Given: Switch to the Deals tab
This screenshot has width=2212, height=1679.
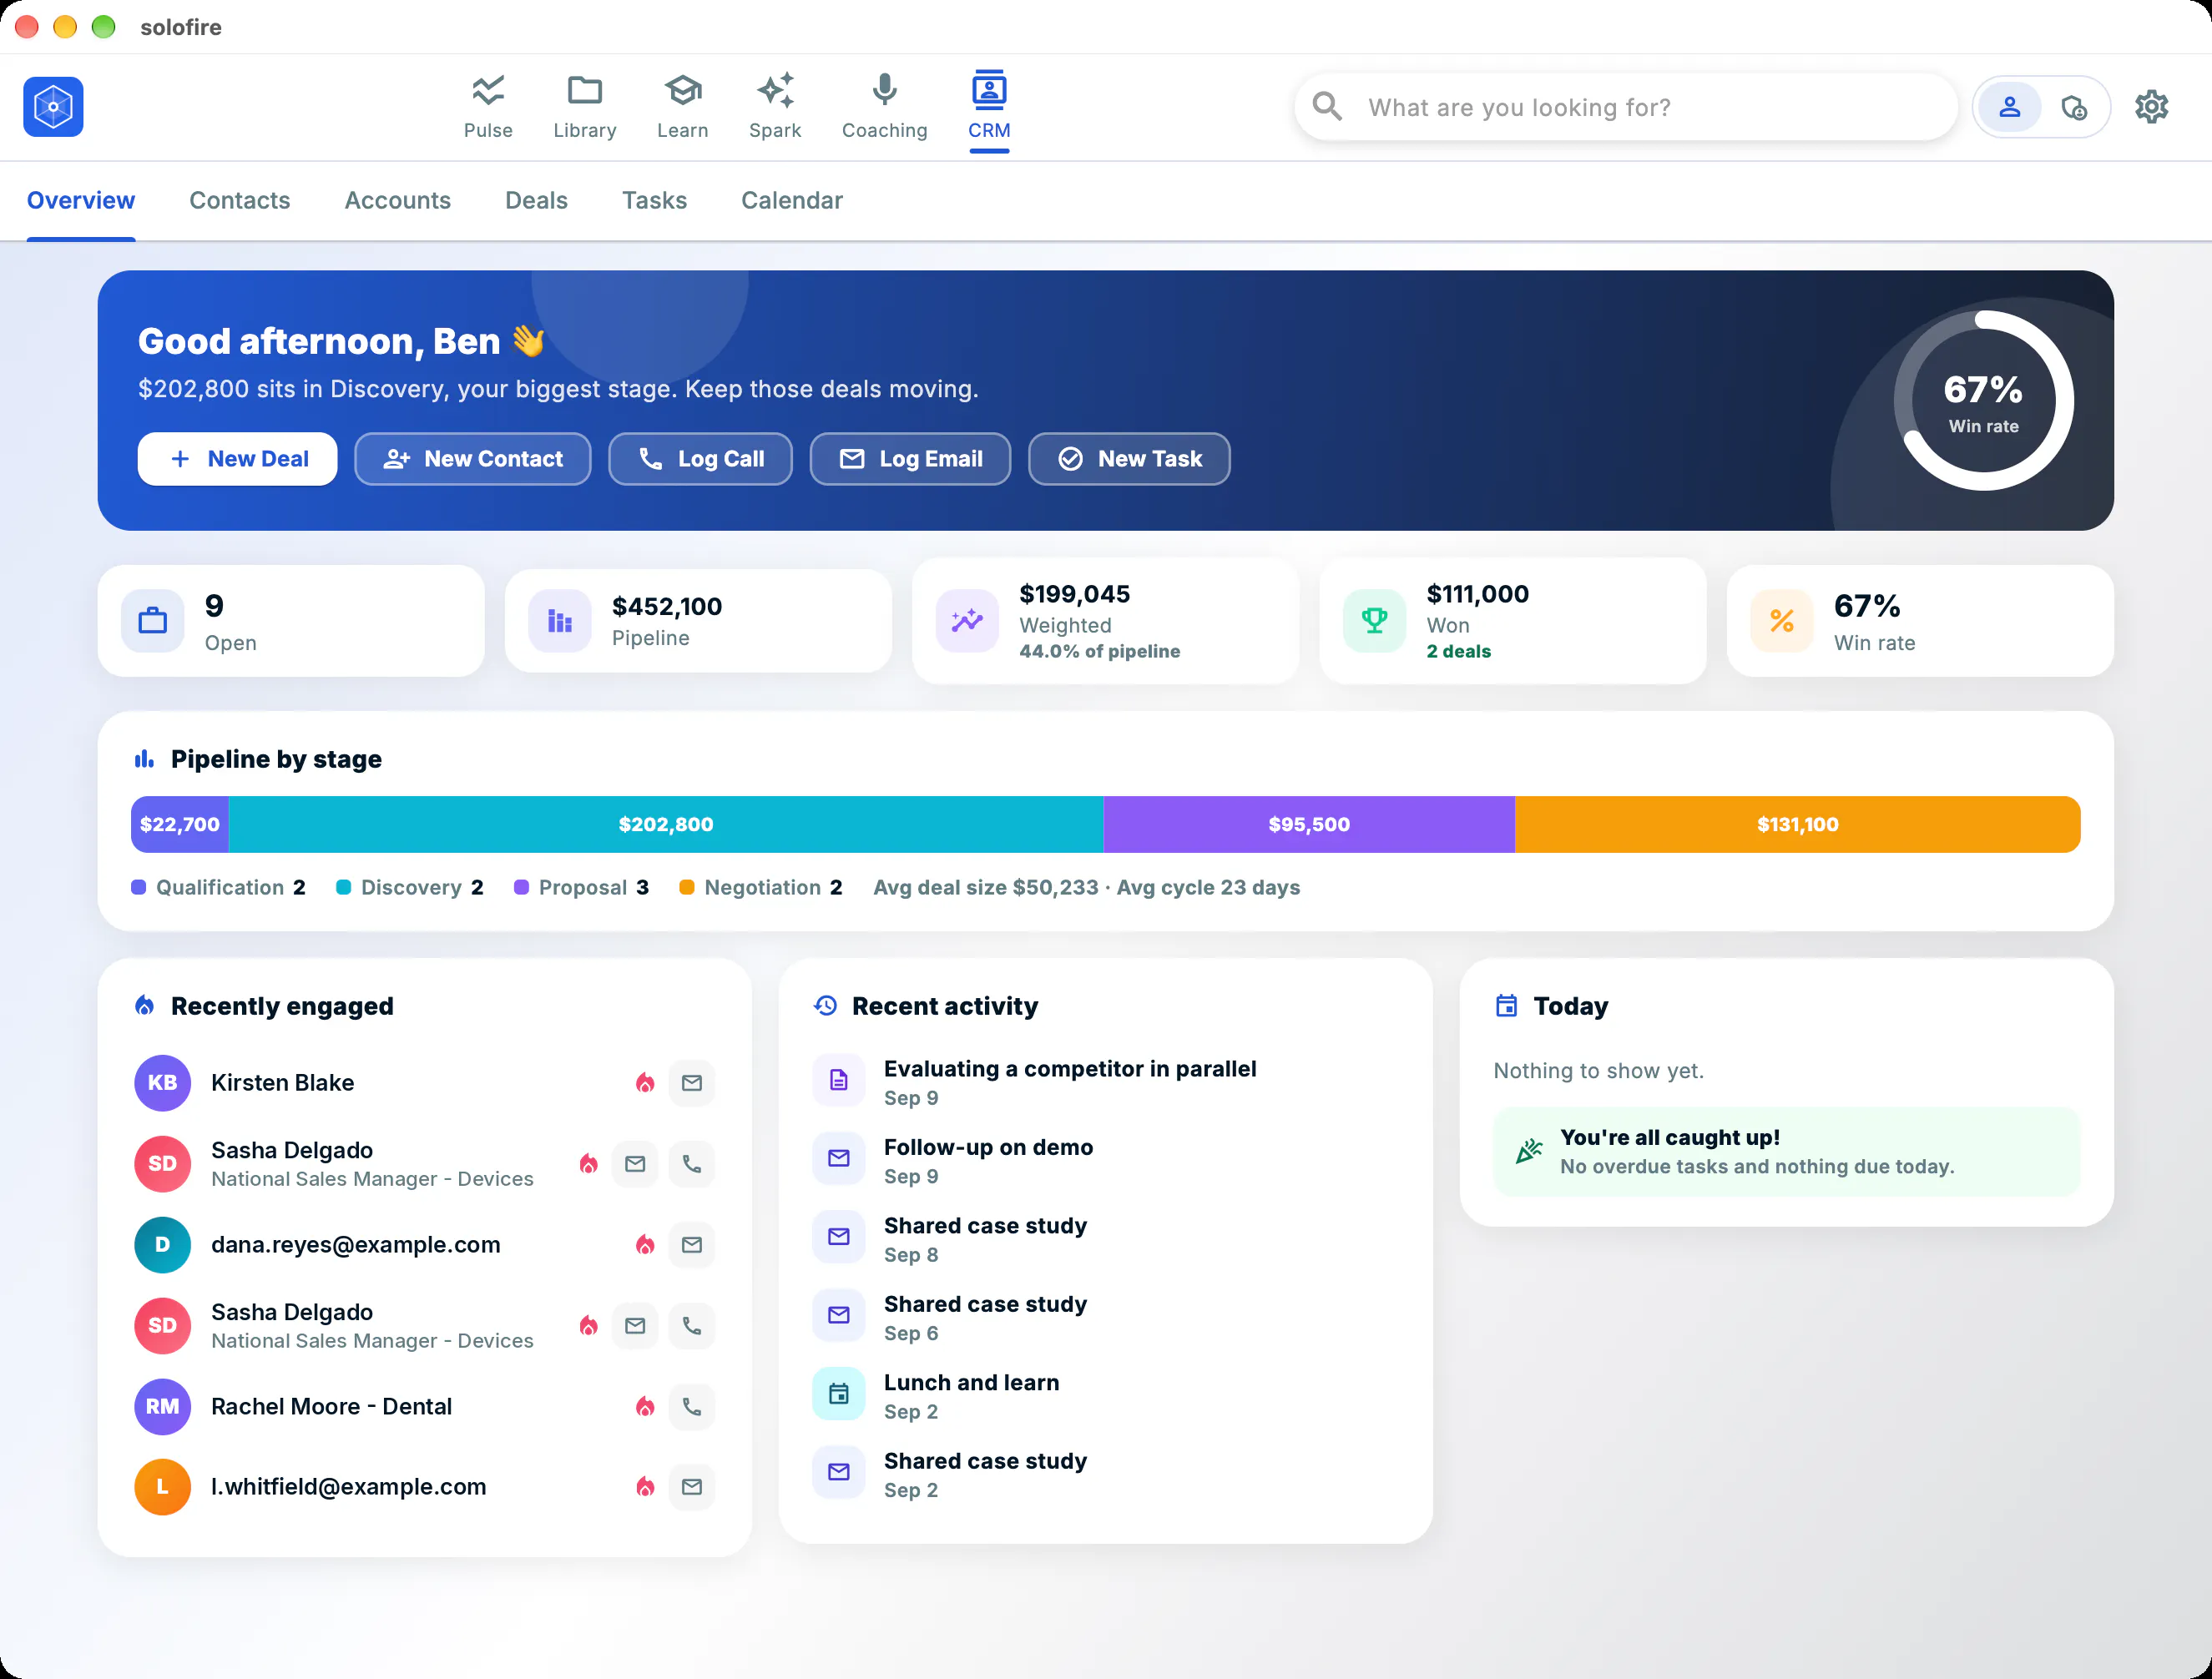Looking at the screenshot, I should (536, 200).
